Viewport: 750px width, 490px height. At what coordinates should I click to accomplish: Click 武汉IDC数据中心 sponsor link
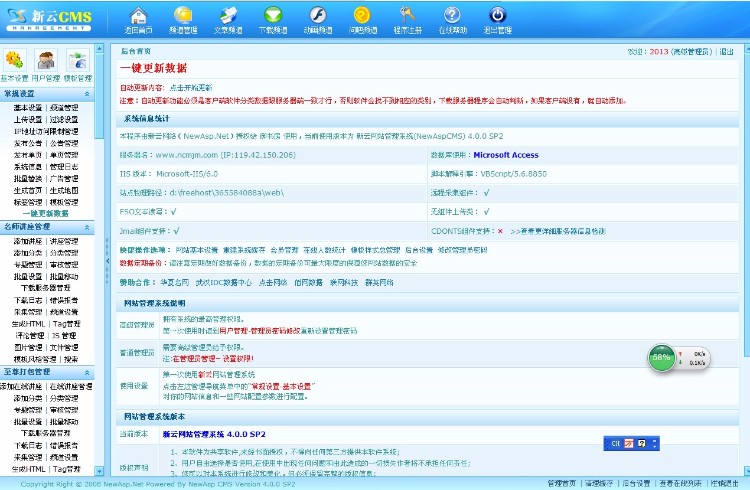(x=223, y=283)
